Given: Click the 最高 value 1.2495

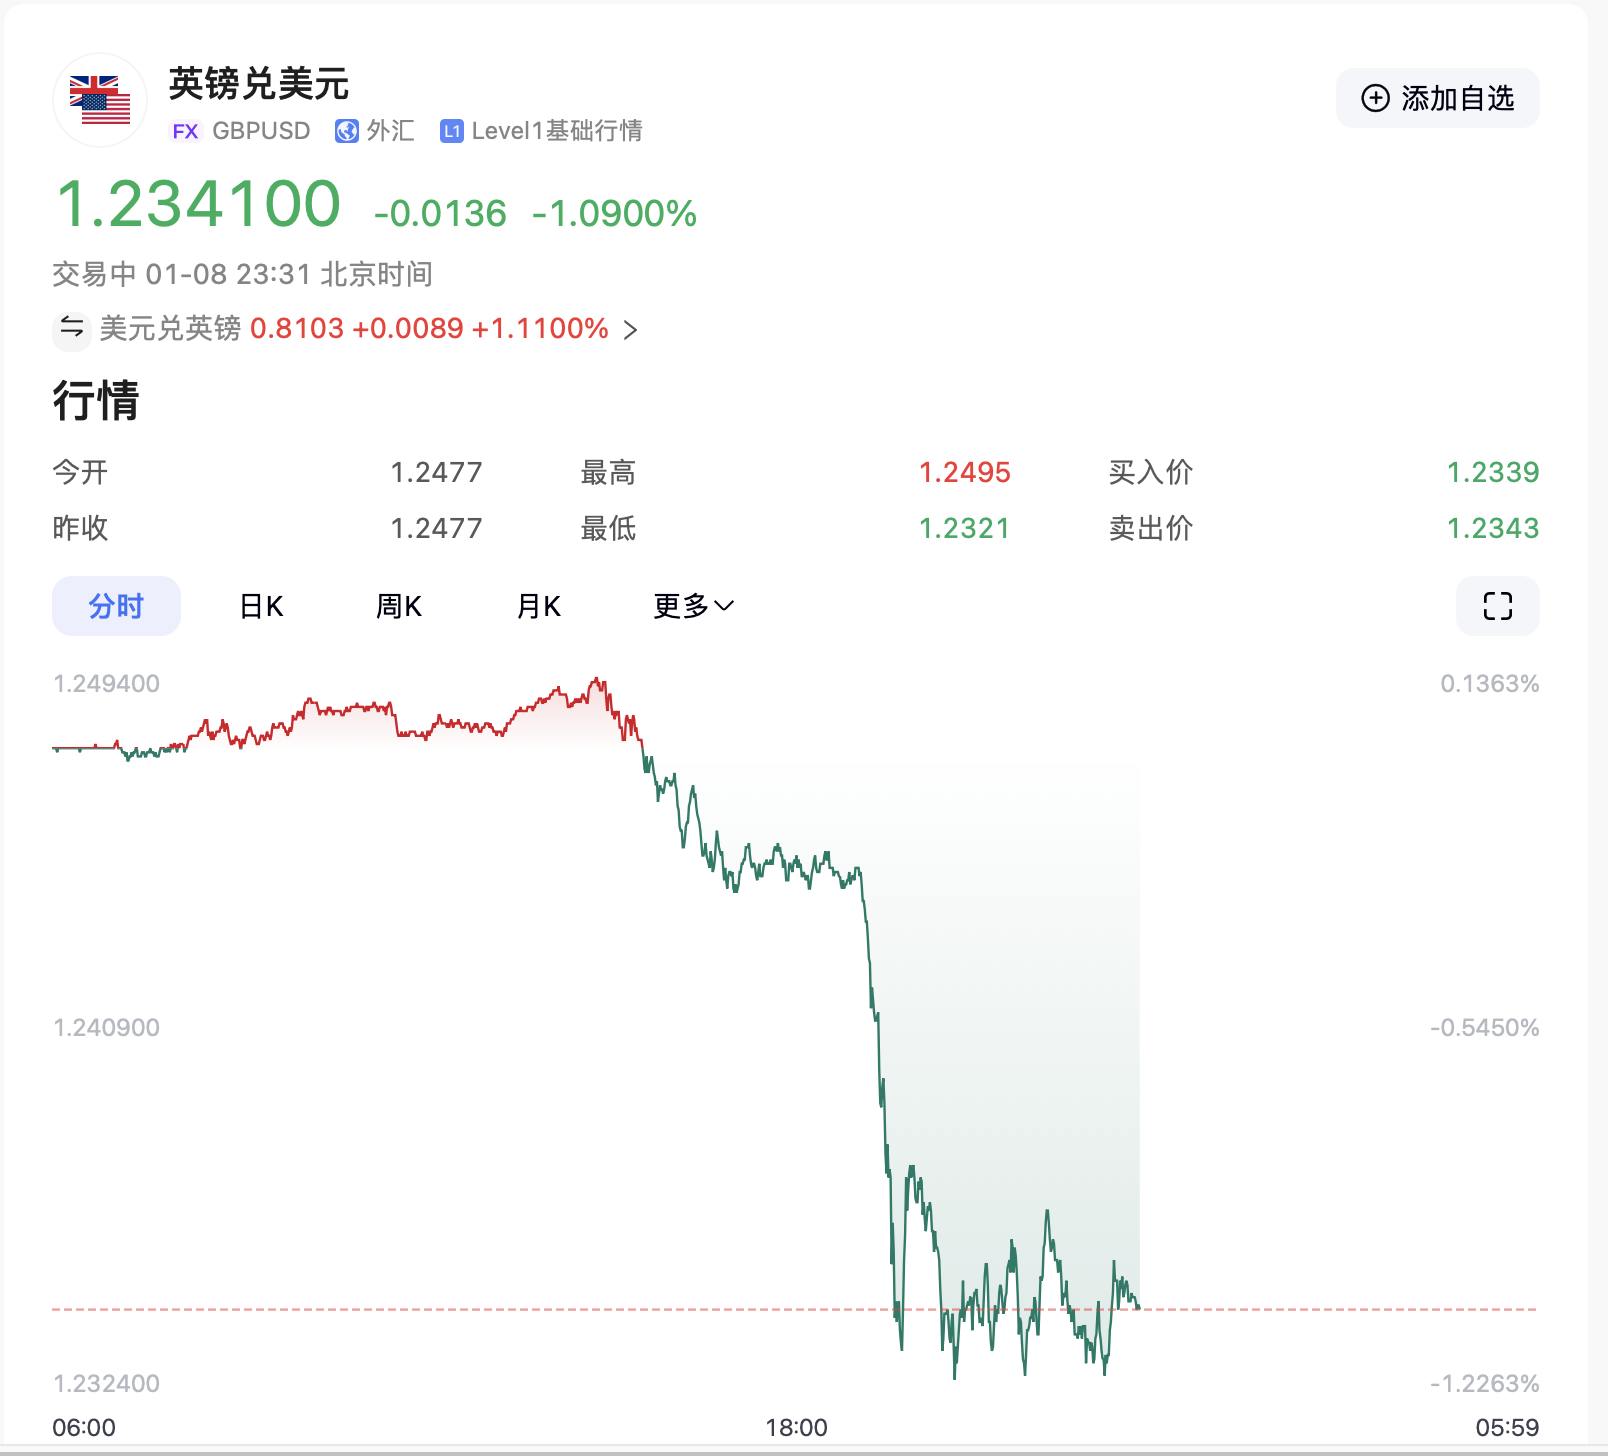Looking at the screenshot, I should (x=964, y=472).
